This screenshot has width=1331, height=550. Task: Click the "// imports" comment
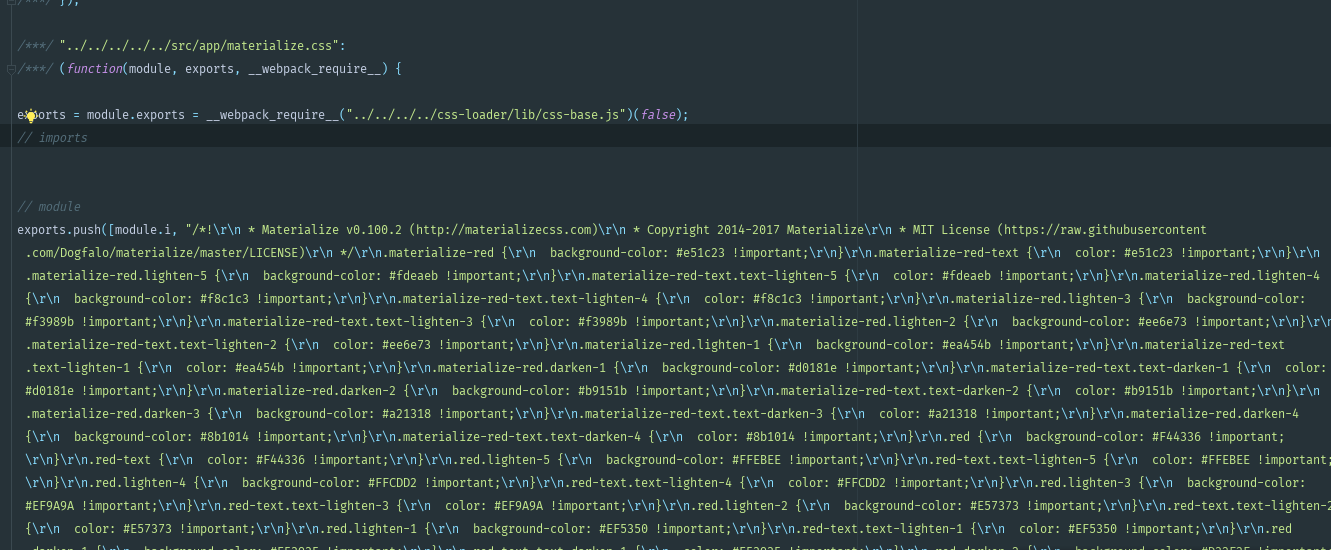click(52, 138)
